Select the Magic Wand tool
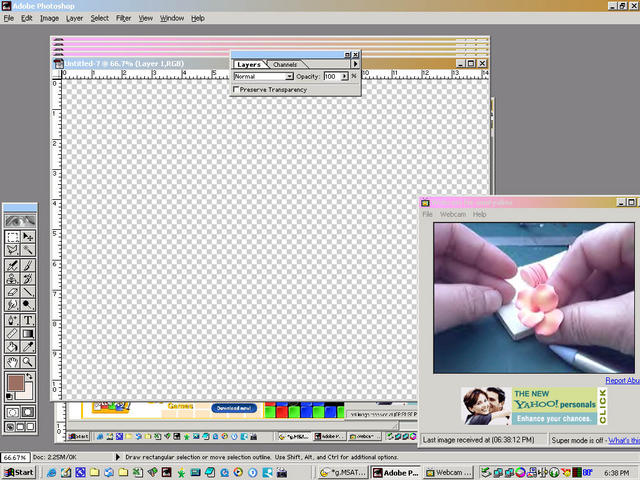 click(x=28, y=250)
